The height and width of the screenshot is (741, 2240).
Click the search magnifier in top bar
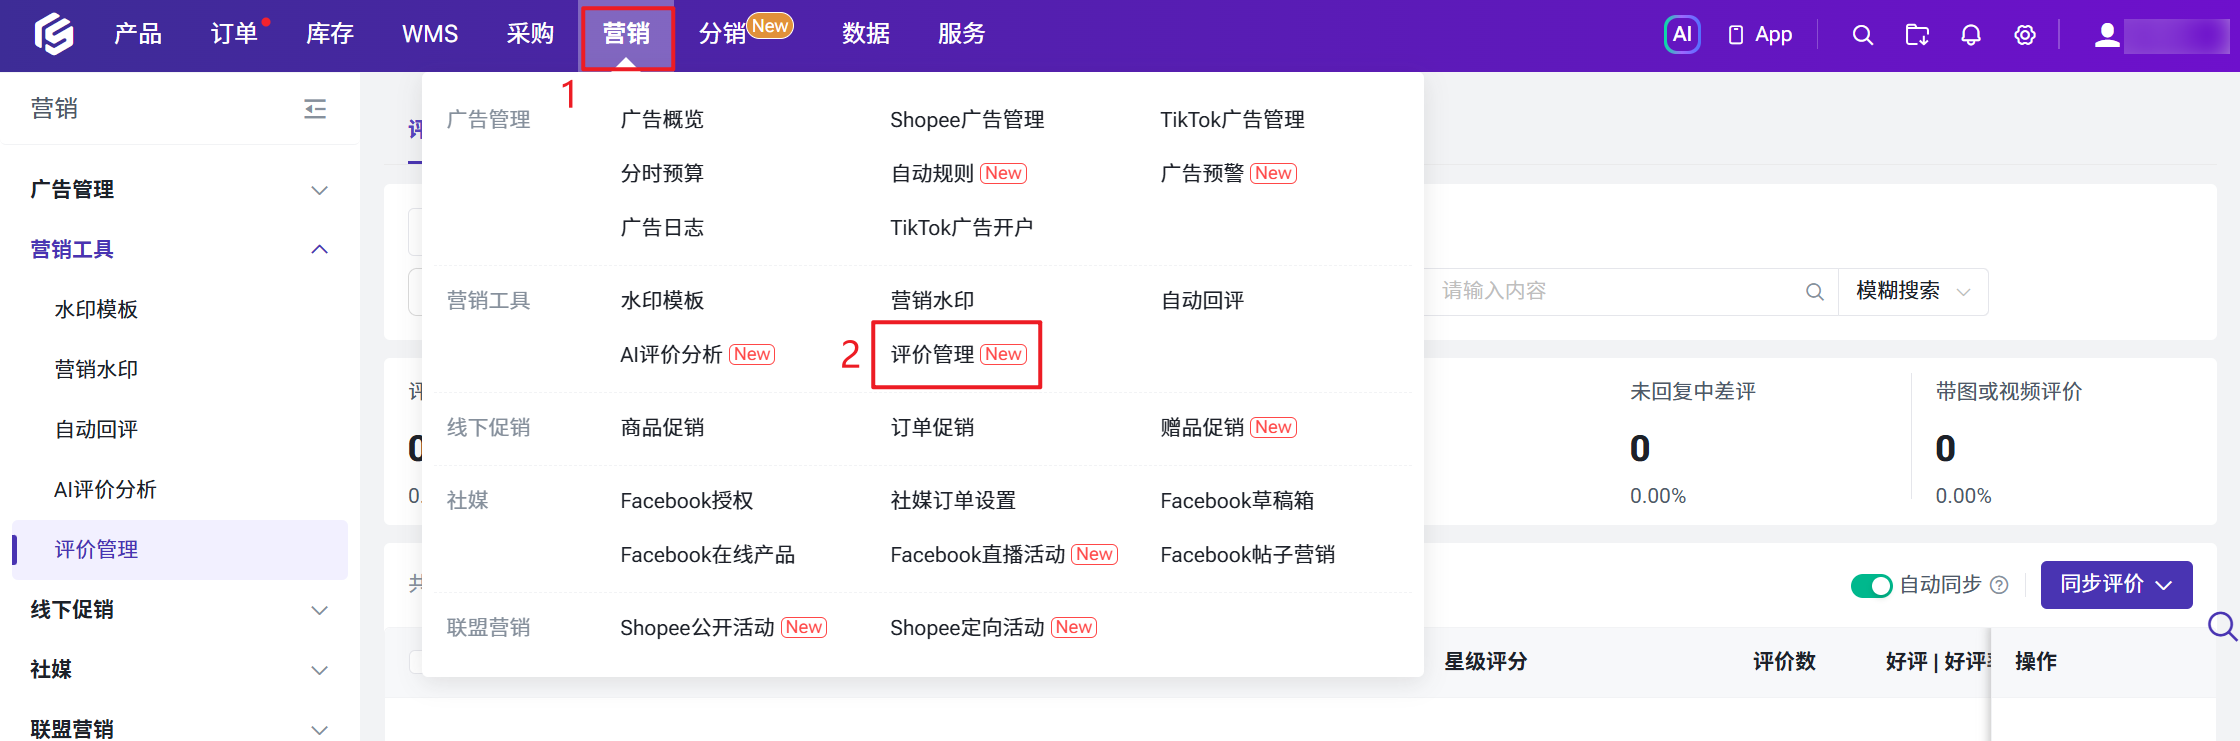pos(1862,35)
